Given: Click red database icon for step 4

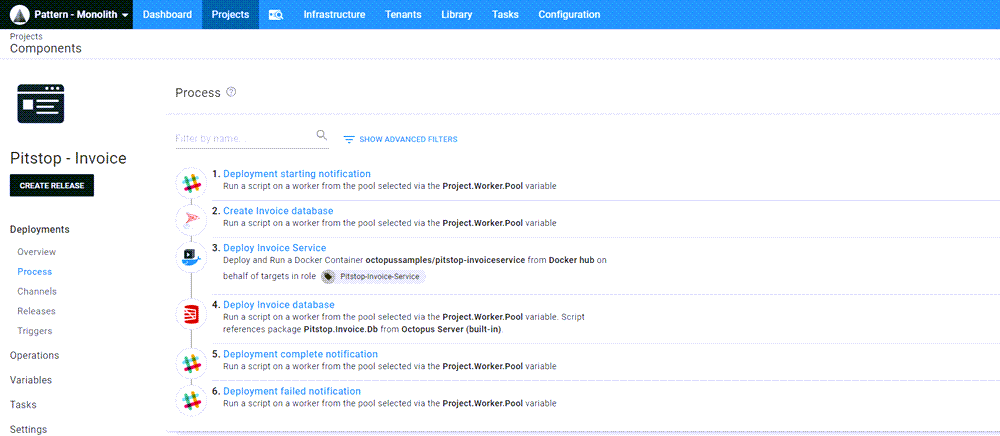Looking at the screenshot, I should point(190,315).
